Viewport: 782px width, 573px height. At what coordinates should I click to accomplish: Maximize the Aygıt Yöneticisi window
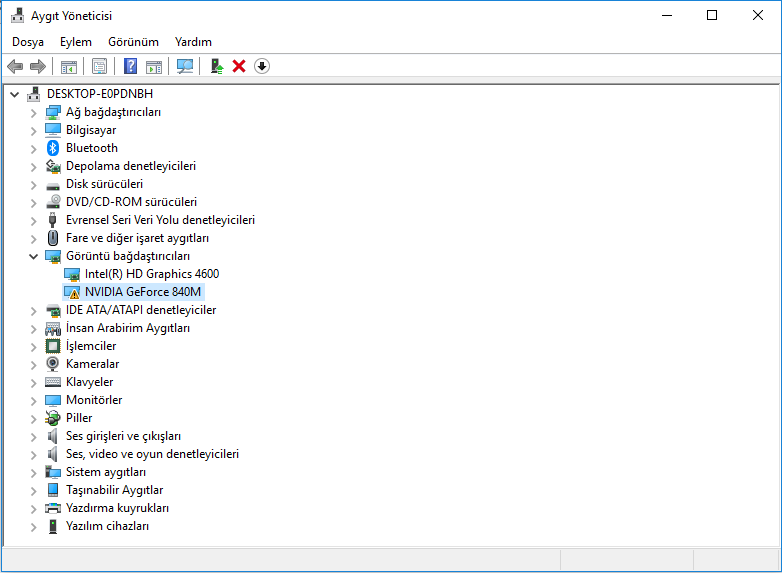pos(712,15)
